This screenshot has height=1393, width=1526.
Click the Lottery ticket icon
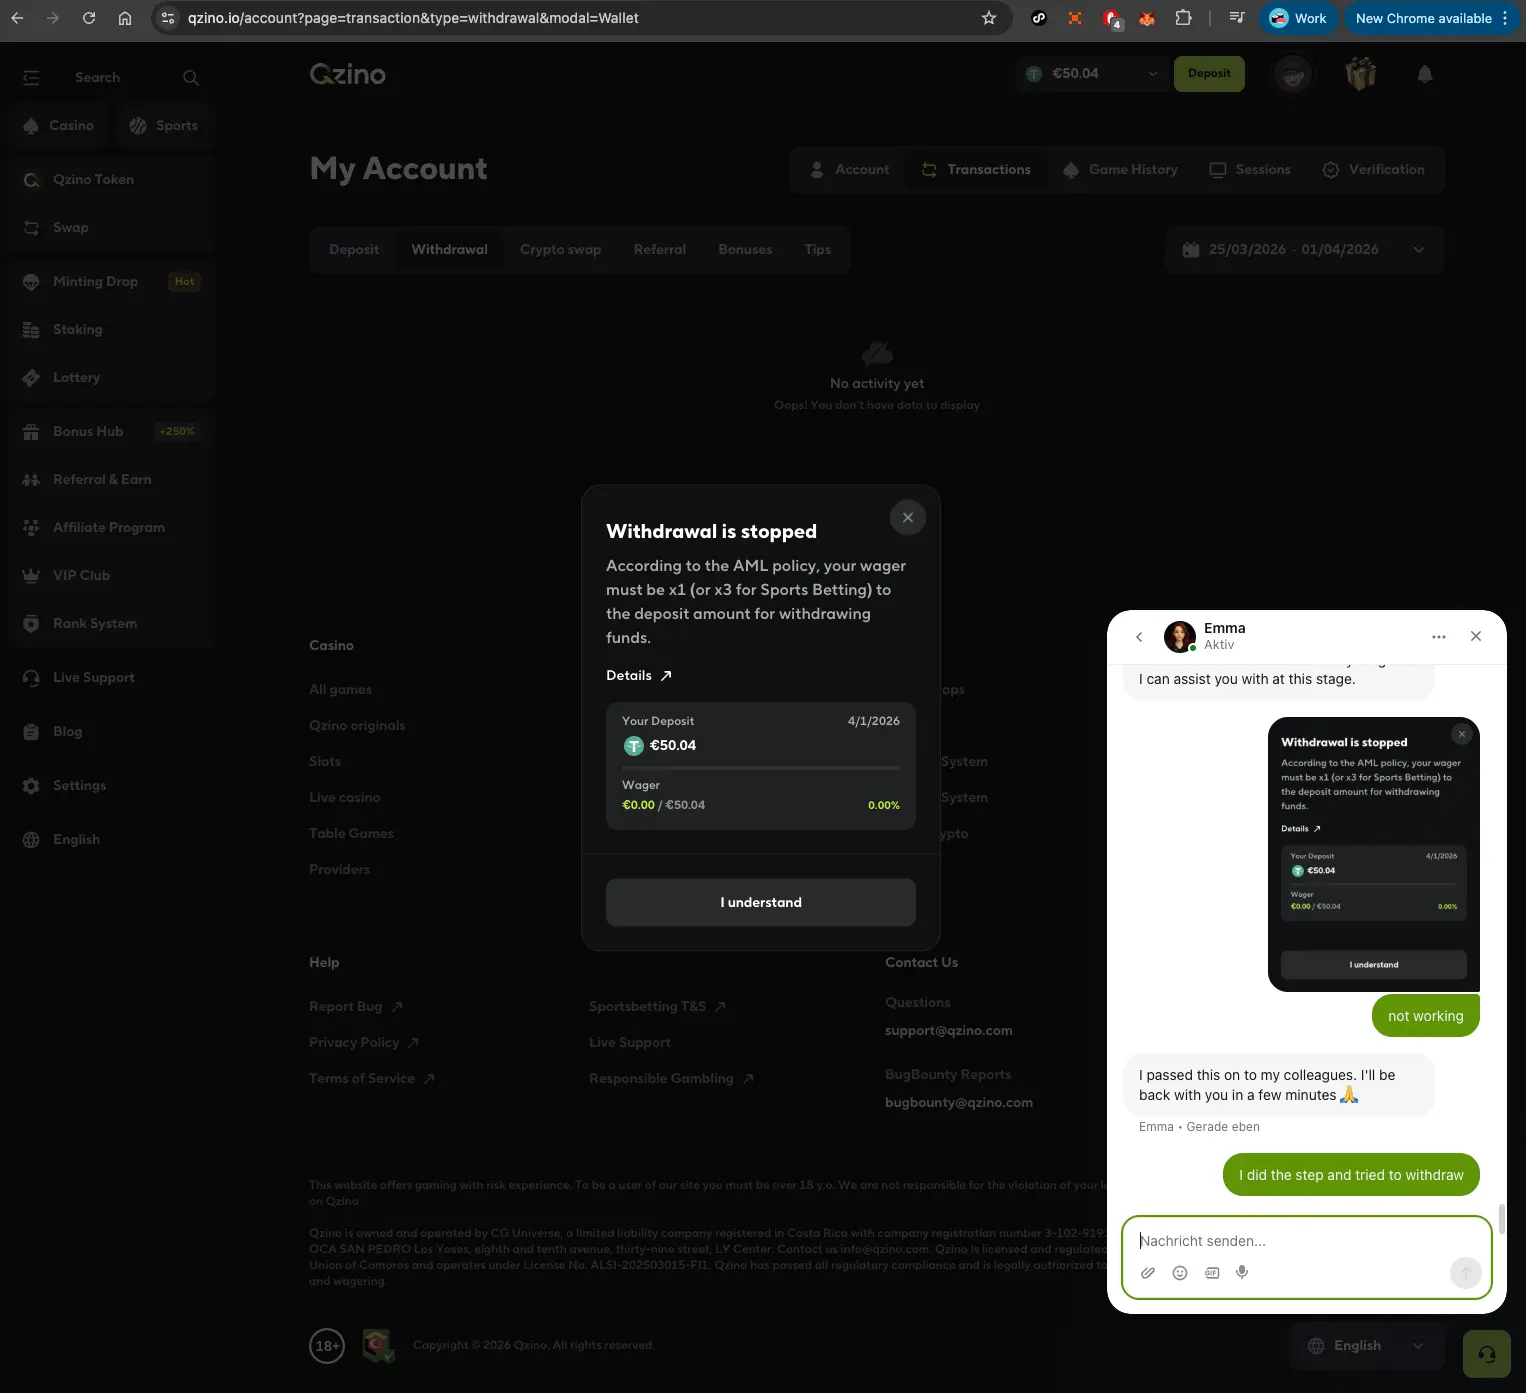pyautogui.click(x=31, y=378)
